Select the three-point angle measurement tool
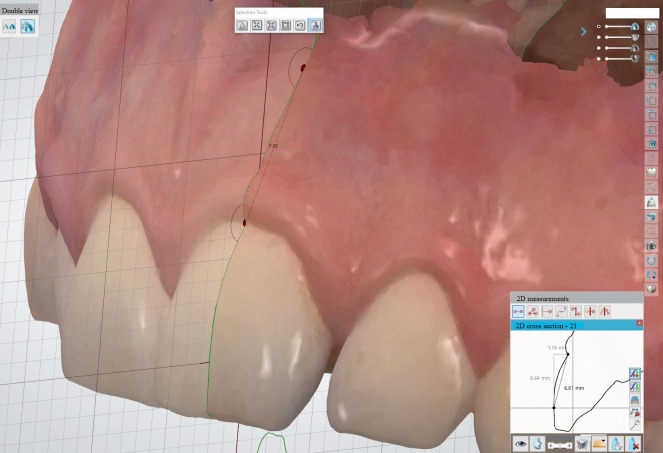This screenshot has width=663, height=453. [532, 312]
